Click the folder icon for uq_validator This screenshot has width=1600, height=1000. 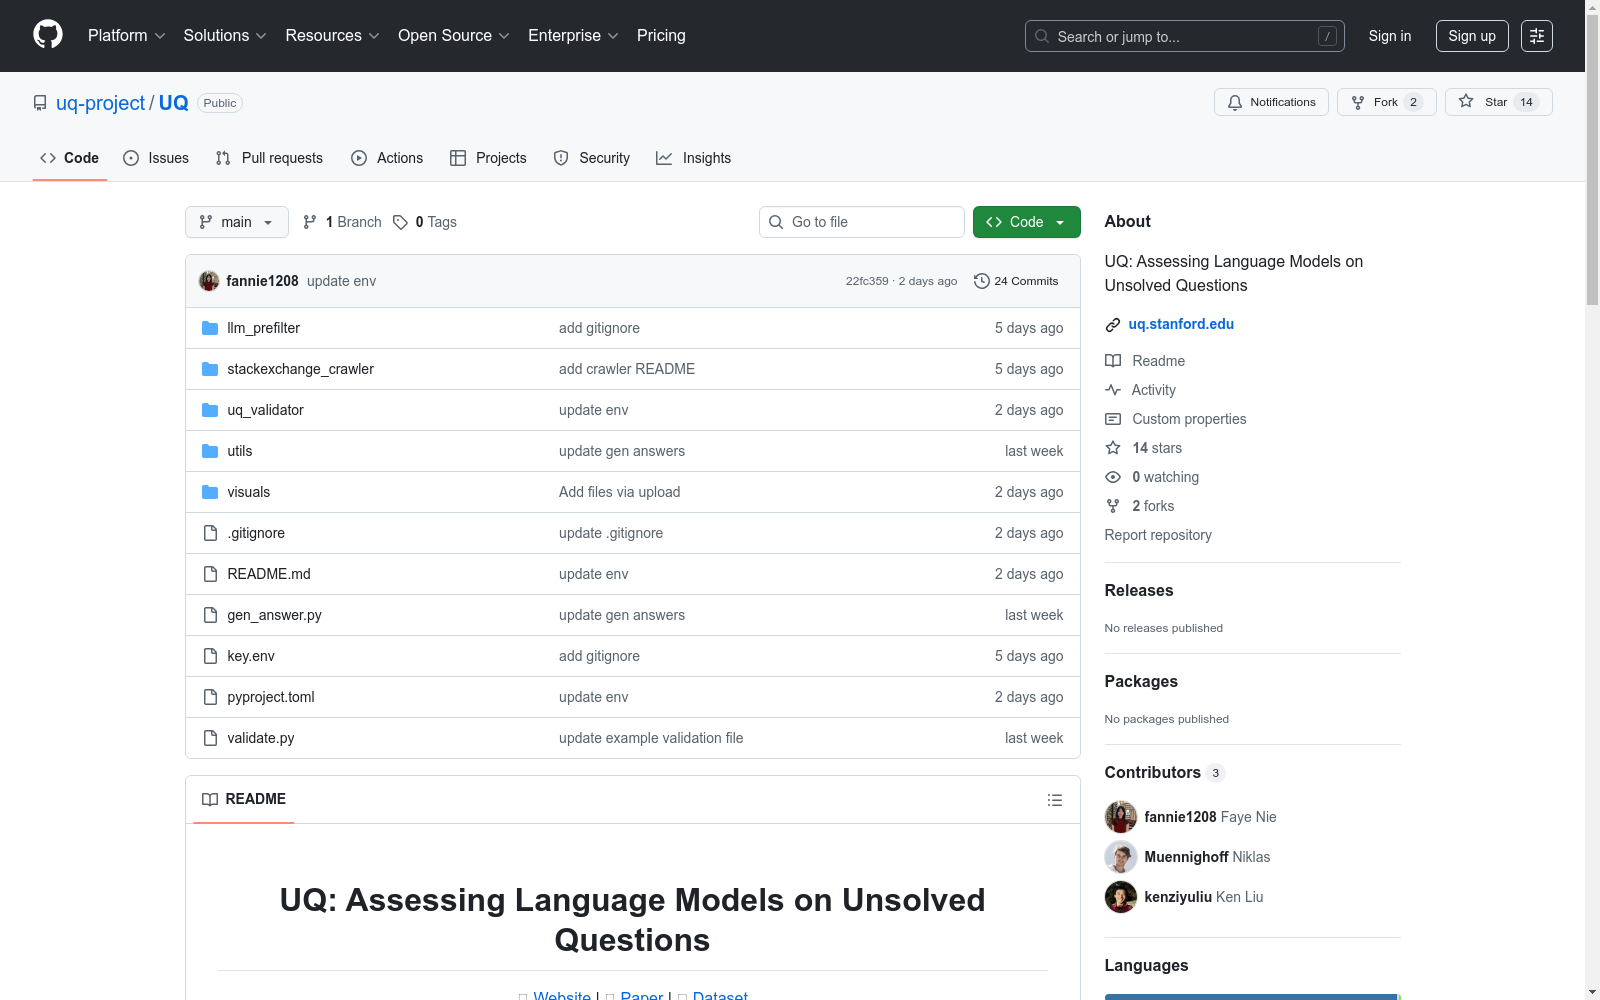pyautogui.click(x=210, y=410)
